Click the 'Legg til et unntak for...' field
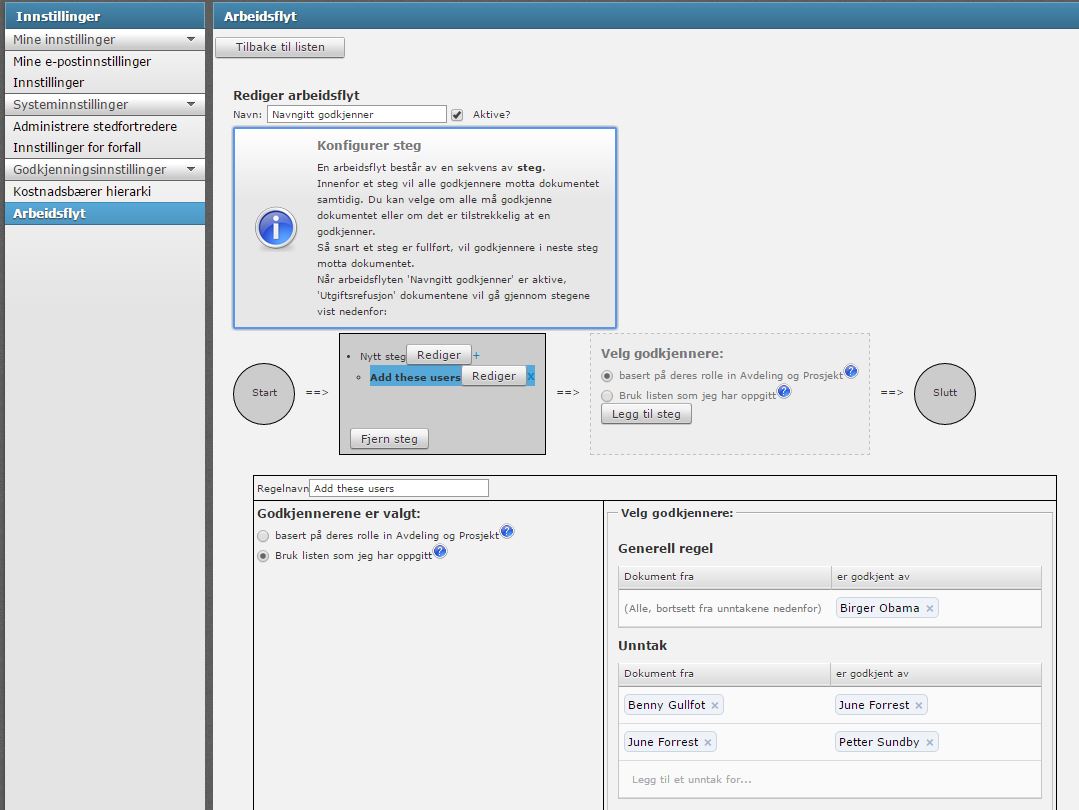This screenshot has height=810, width=1079. (x=692, y=779)
